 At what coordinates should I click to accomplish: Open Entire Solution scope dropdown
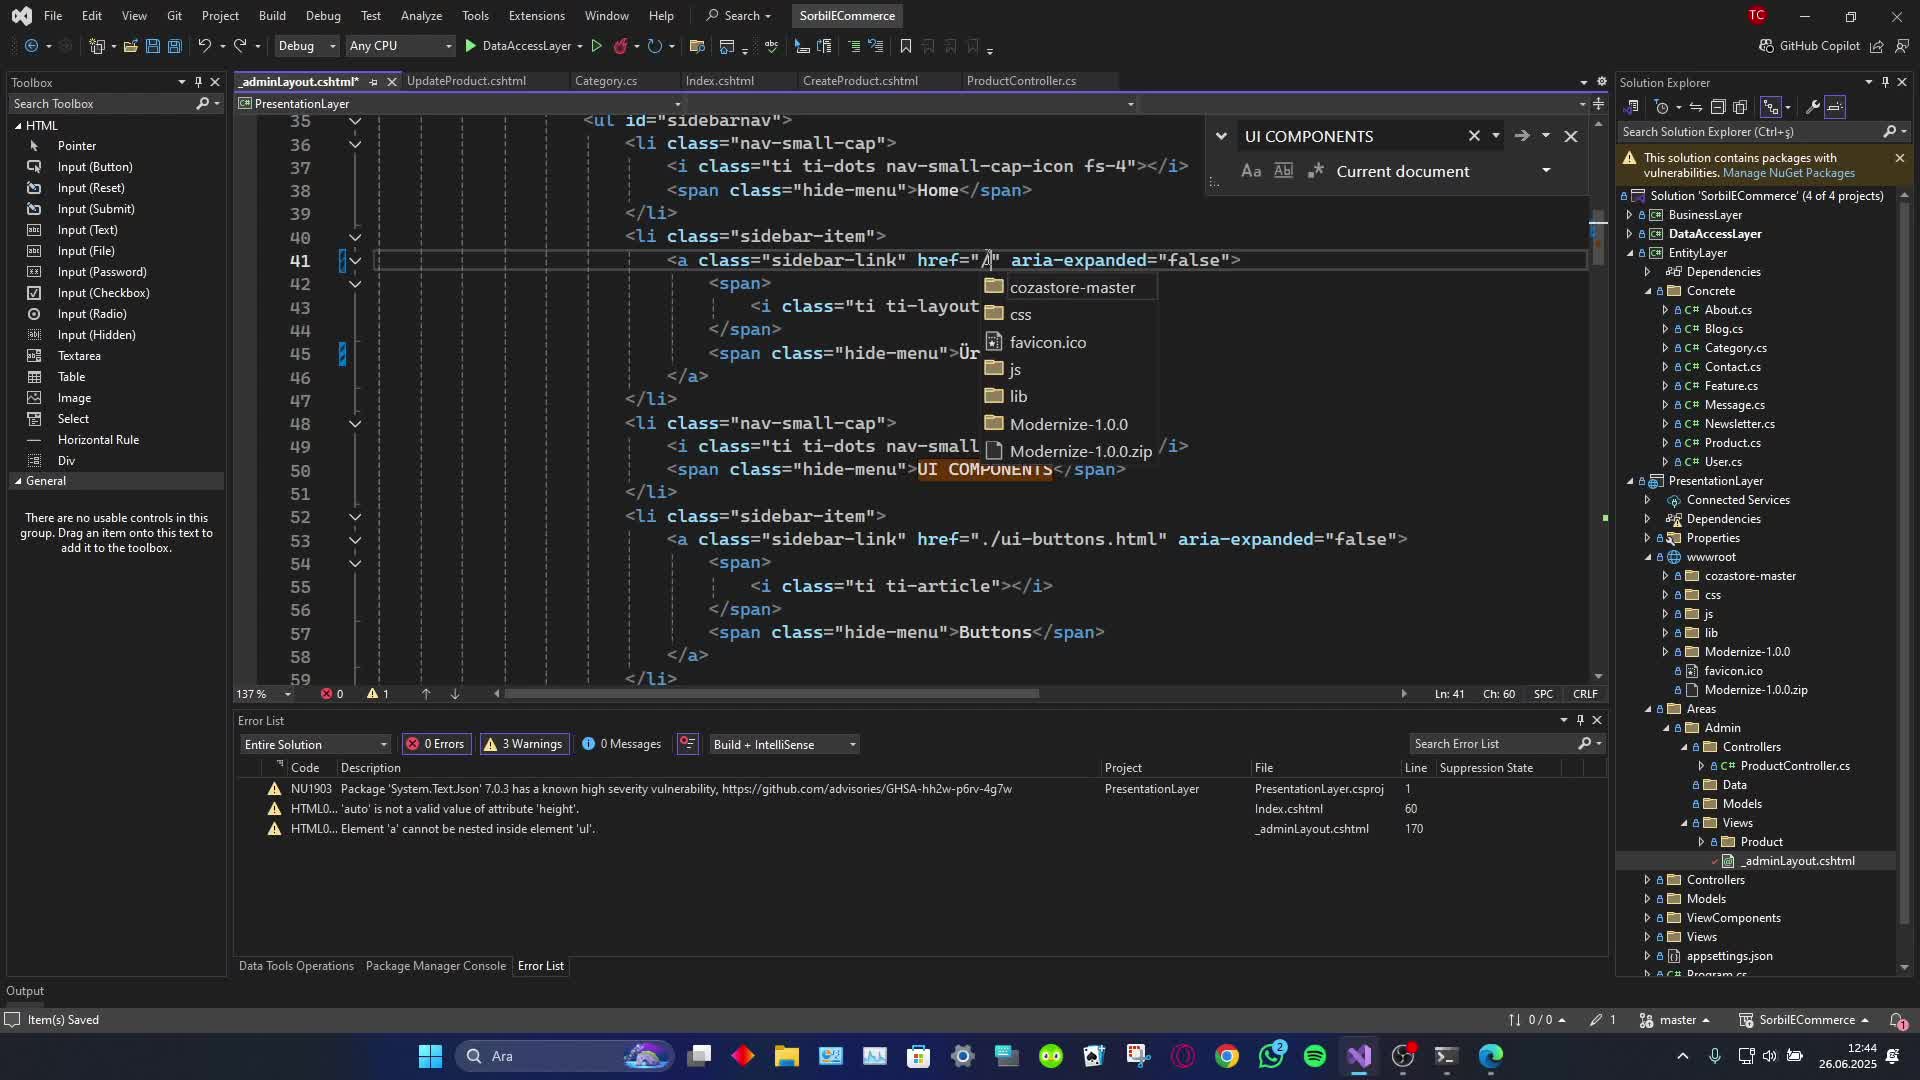coord(315,744)
